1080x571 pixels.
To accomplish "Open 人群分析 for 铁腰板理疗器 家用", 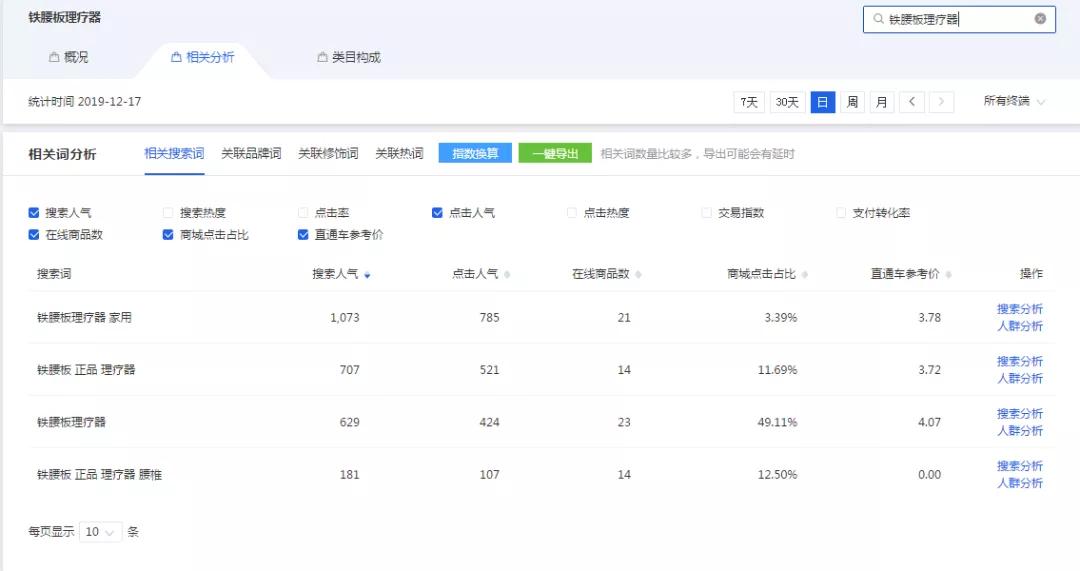I will tap(1020, 326).
